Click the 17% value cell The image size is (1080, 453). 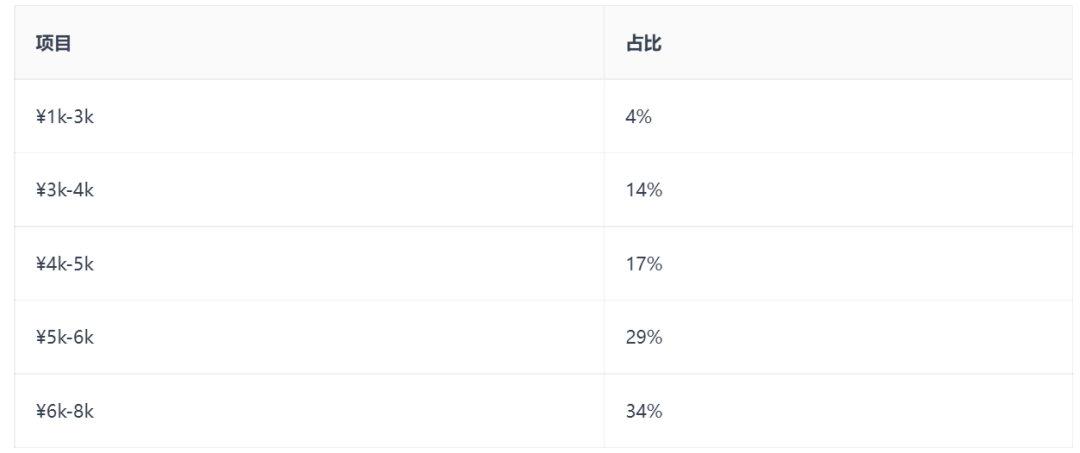coord(644,264)
